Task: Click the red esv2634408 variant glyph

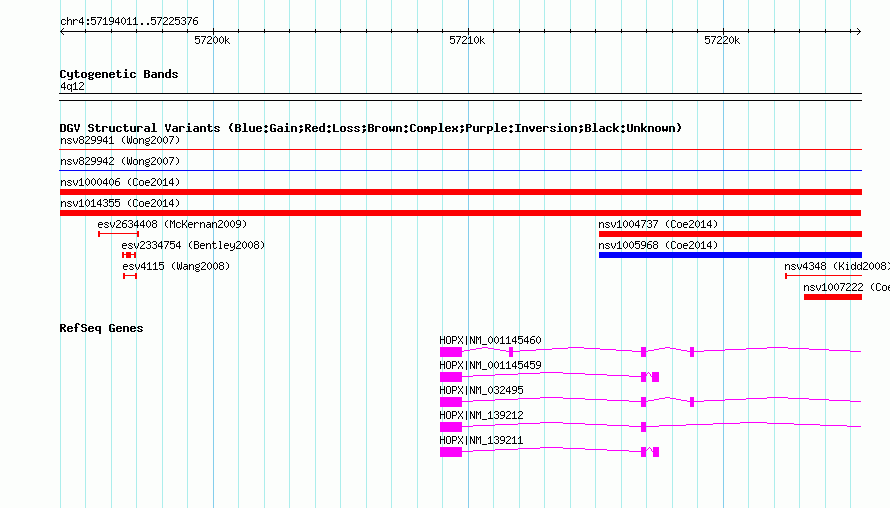Action: pyautogui.click(x=119, y=234)
